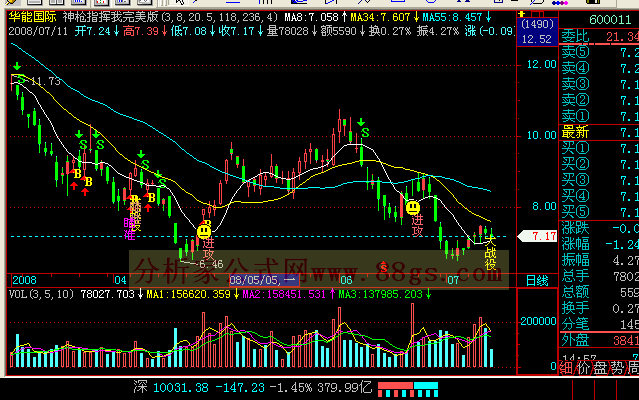Click the 日线 period selector
The width and height of the screenshot is (639, 400).
[537, 281]
